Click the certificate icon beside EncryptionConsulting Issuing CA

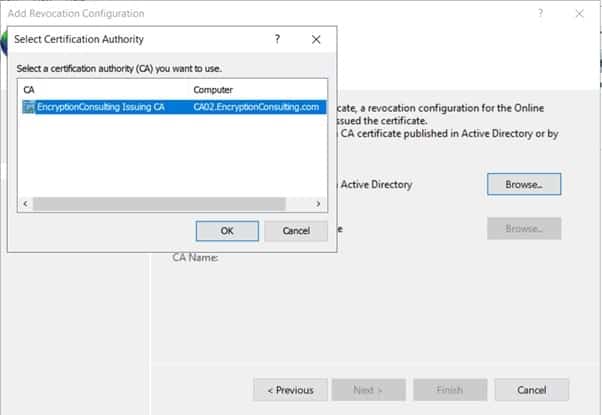(x=29, y=105)
